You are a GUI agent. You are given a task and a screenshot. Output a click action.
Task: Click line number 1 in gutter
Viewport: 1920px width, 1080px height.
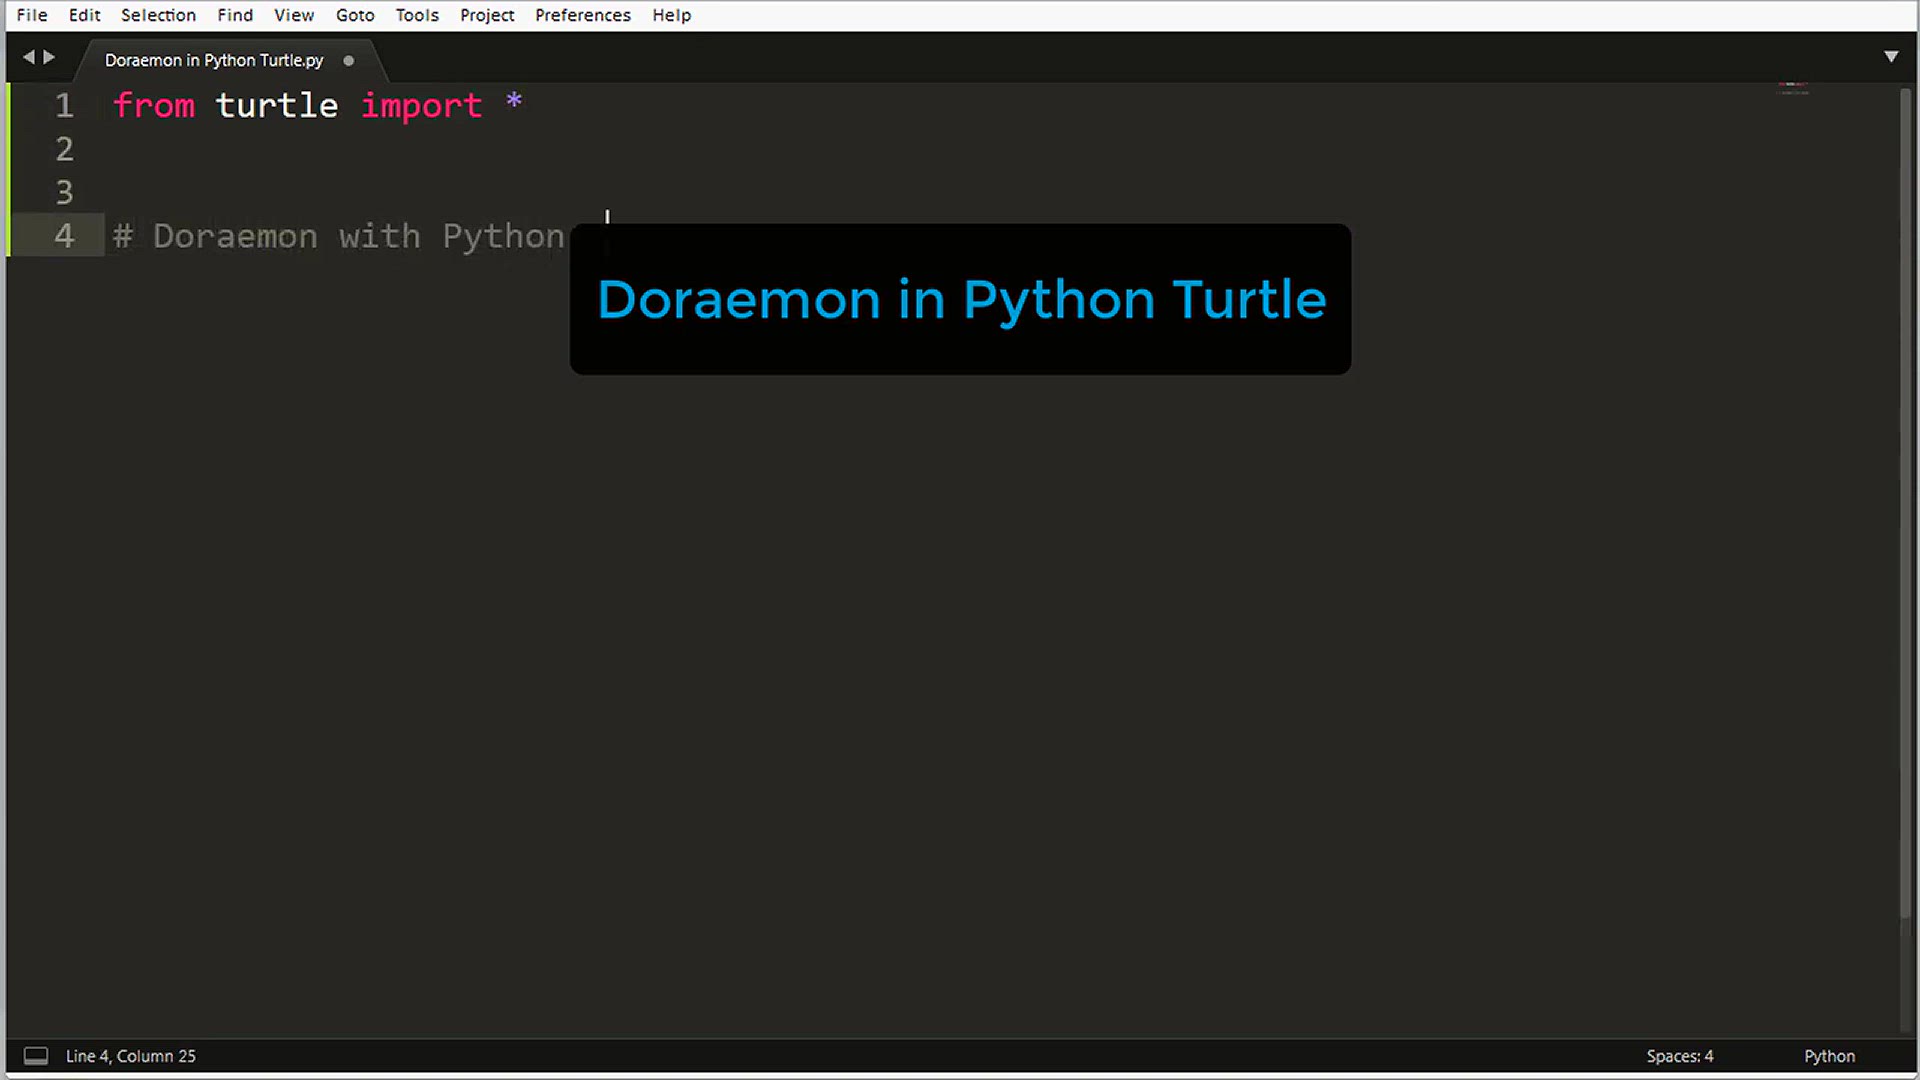click(x=64, y=105)
